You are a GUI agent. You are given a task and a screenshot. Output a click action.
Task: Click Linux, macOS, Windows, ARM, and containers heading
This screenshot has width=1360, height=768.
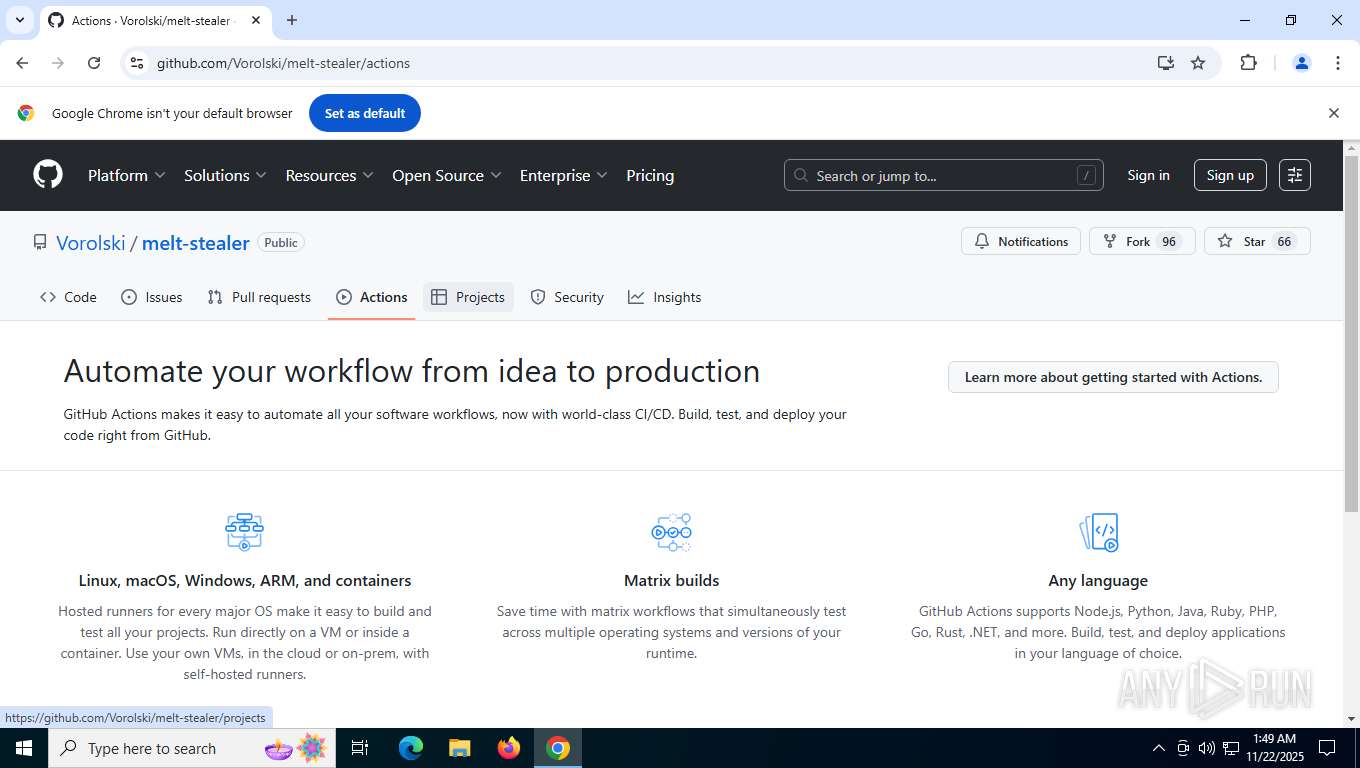point(245,580)
